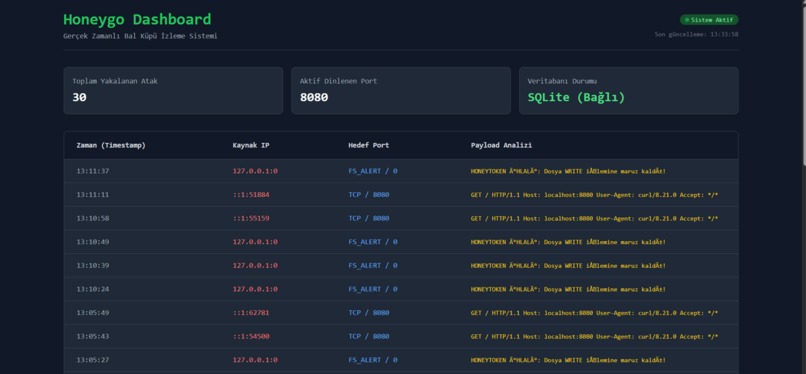Click the GET payload in the 13:05:49 row
Viewport: 806px width, 374px height.
(x=594, y=313)
